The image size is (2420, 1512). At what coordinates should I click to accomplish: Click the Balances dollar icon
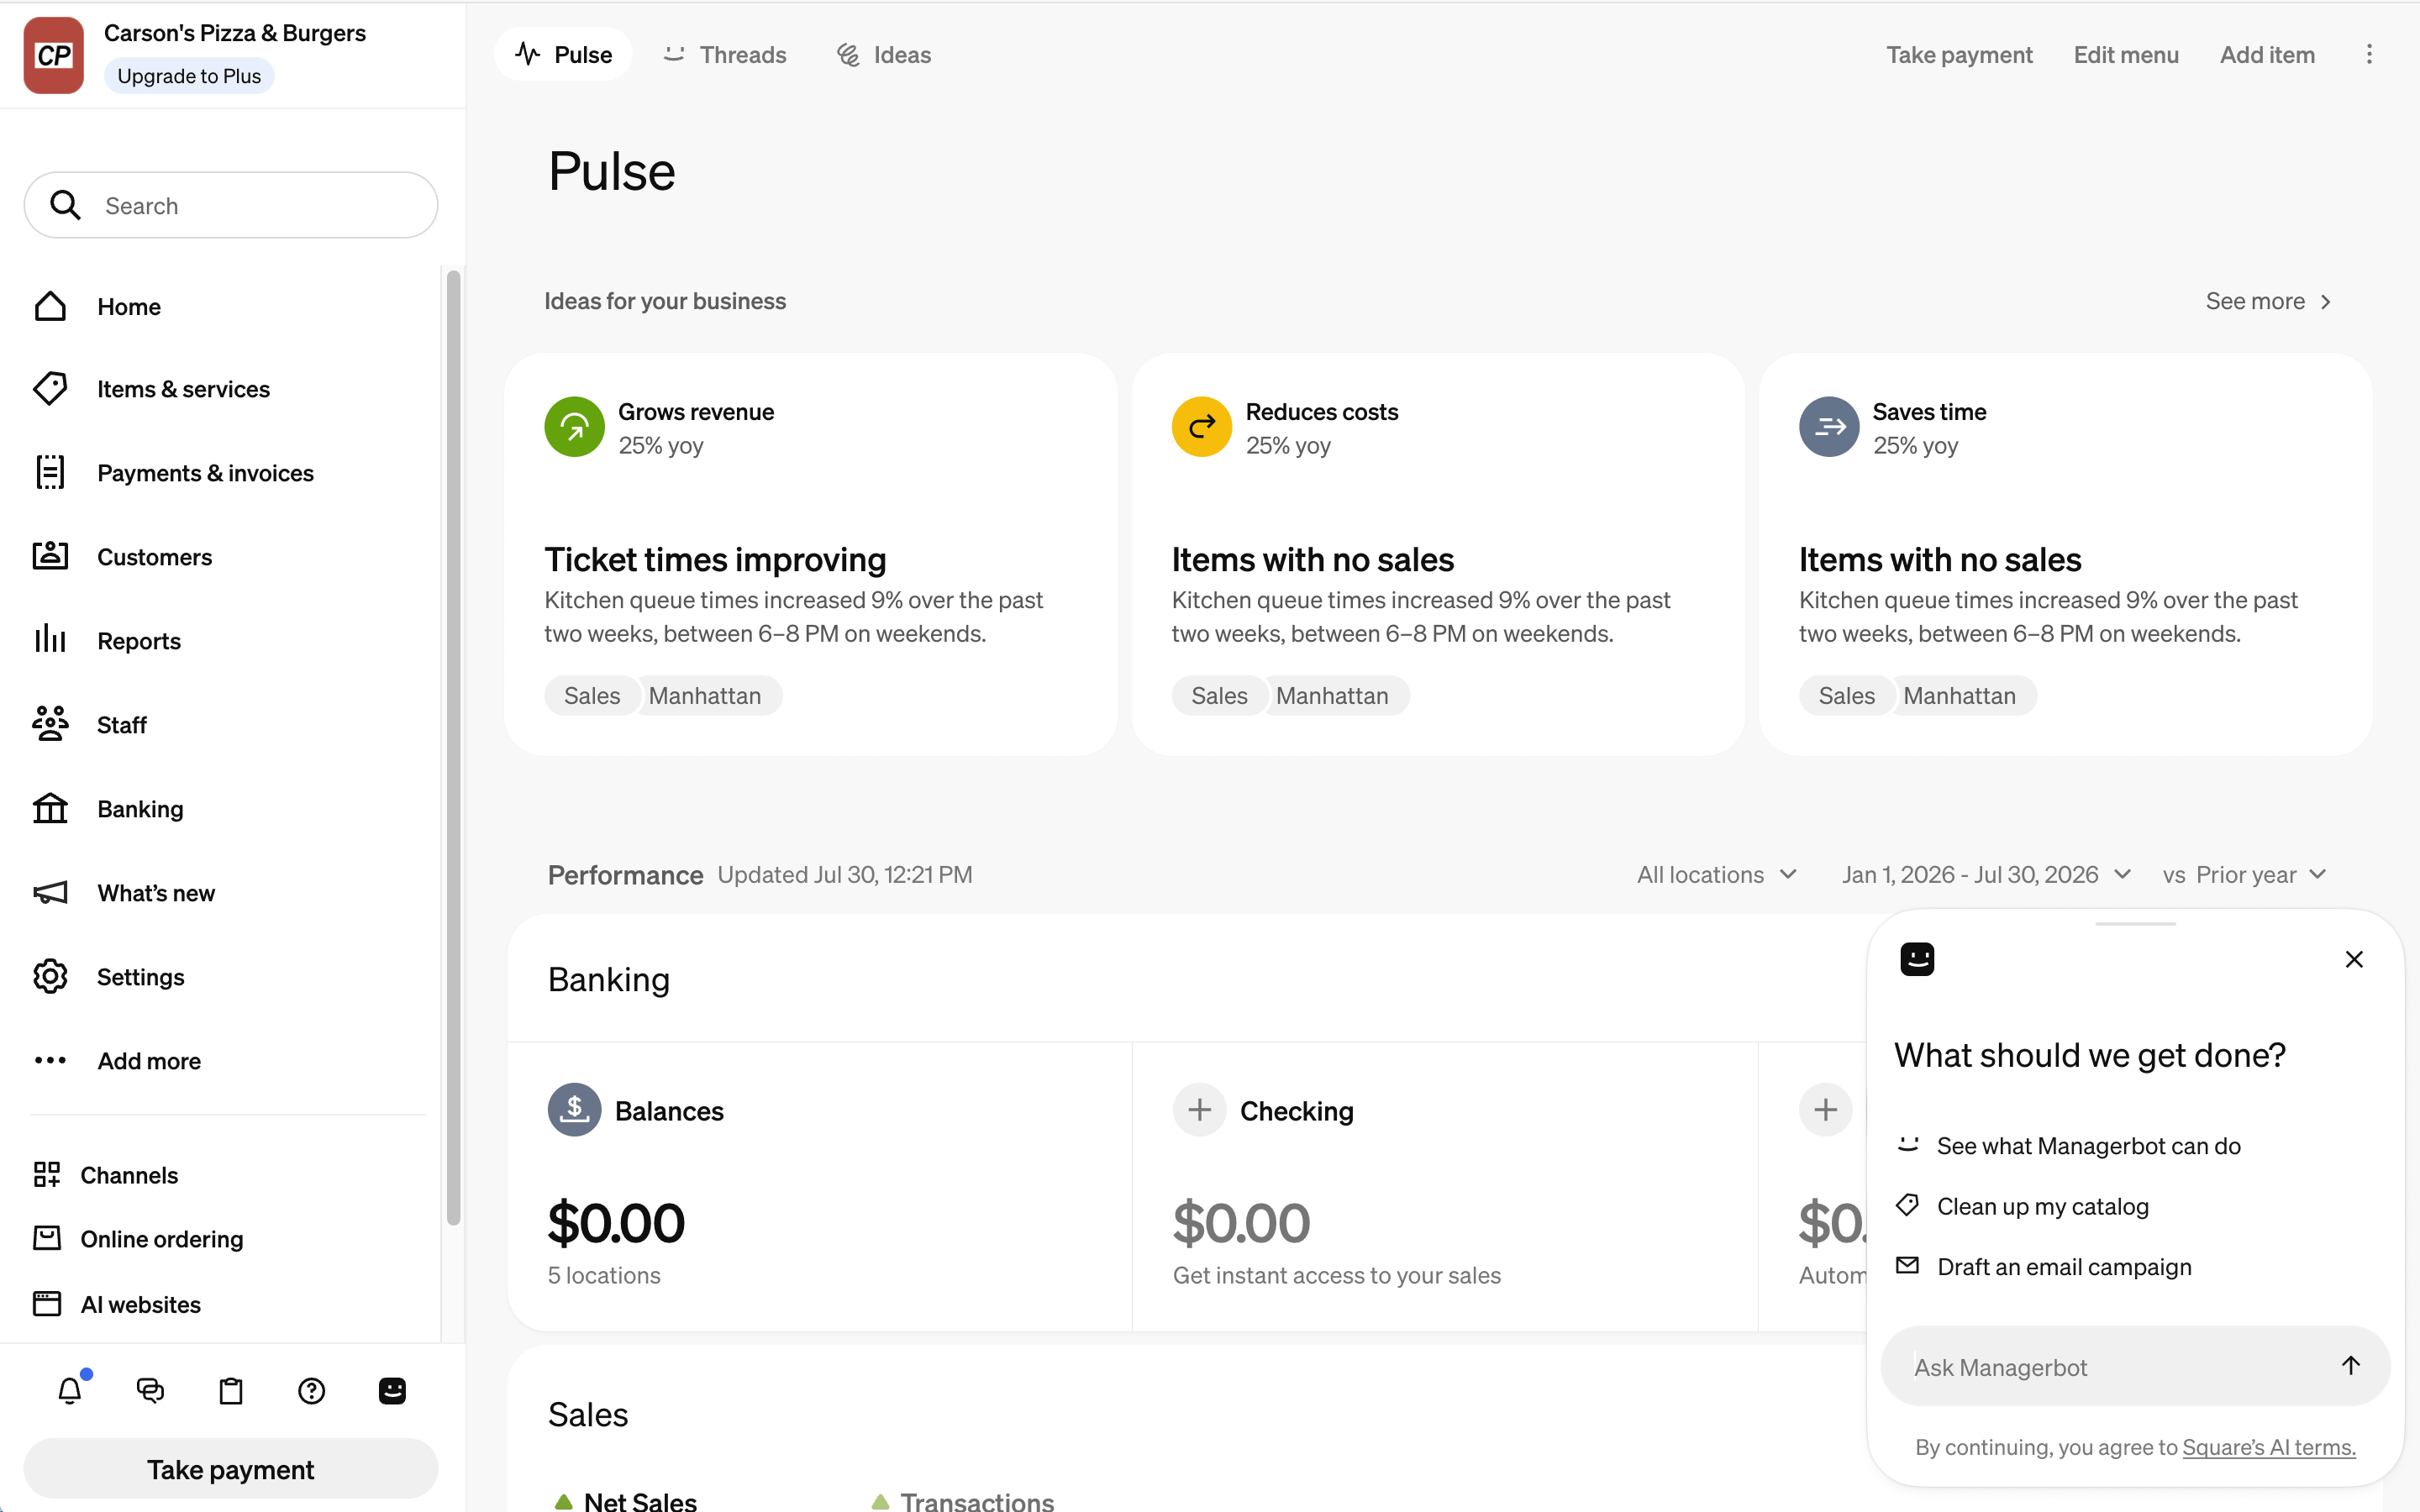click(x=574, y=1109)
